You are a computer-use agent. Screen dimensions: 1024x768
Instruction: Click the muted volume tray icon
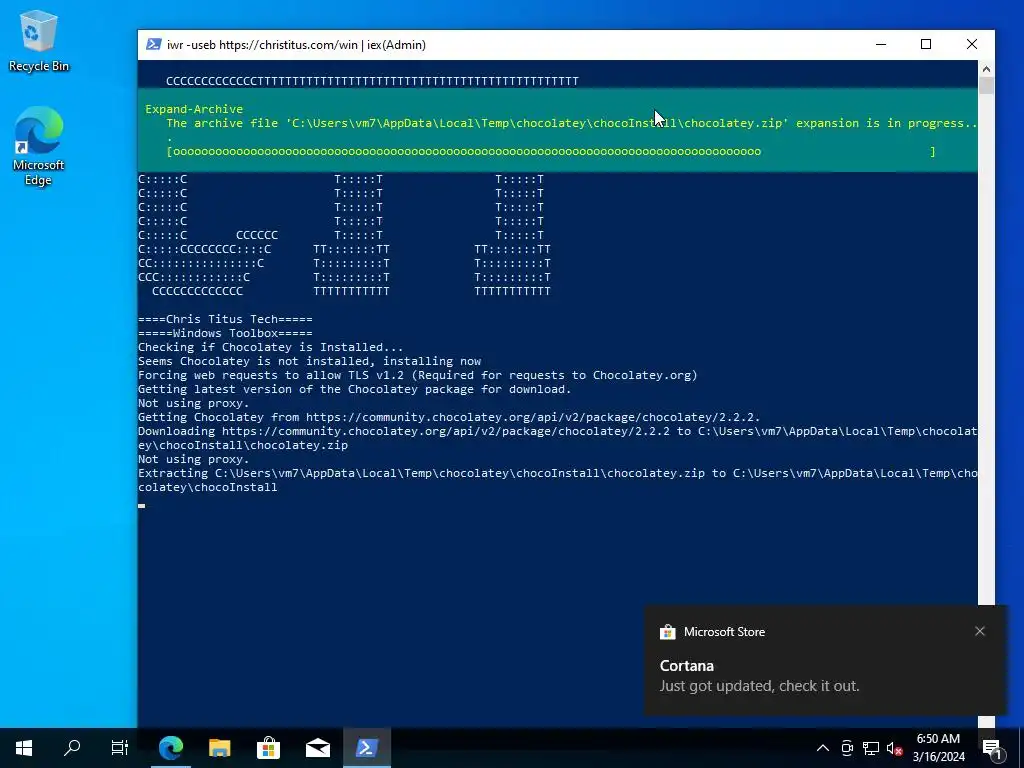pyautogui.click(x=894, y=748)
